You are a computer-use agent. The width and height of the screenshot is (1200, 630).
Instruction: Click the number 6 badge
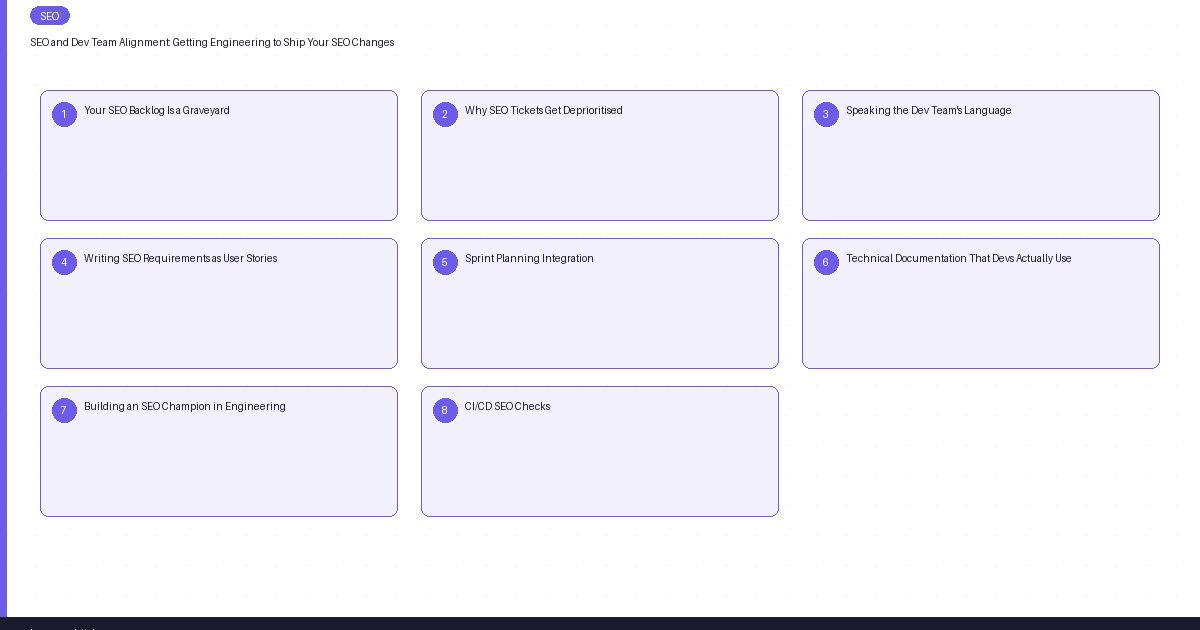pyautogui.click(x=826, y=263)
